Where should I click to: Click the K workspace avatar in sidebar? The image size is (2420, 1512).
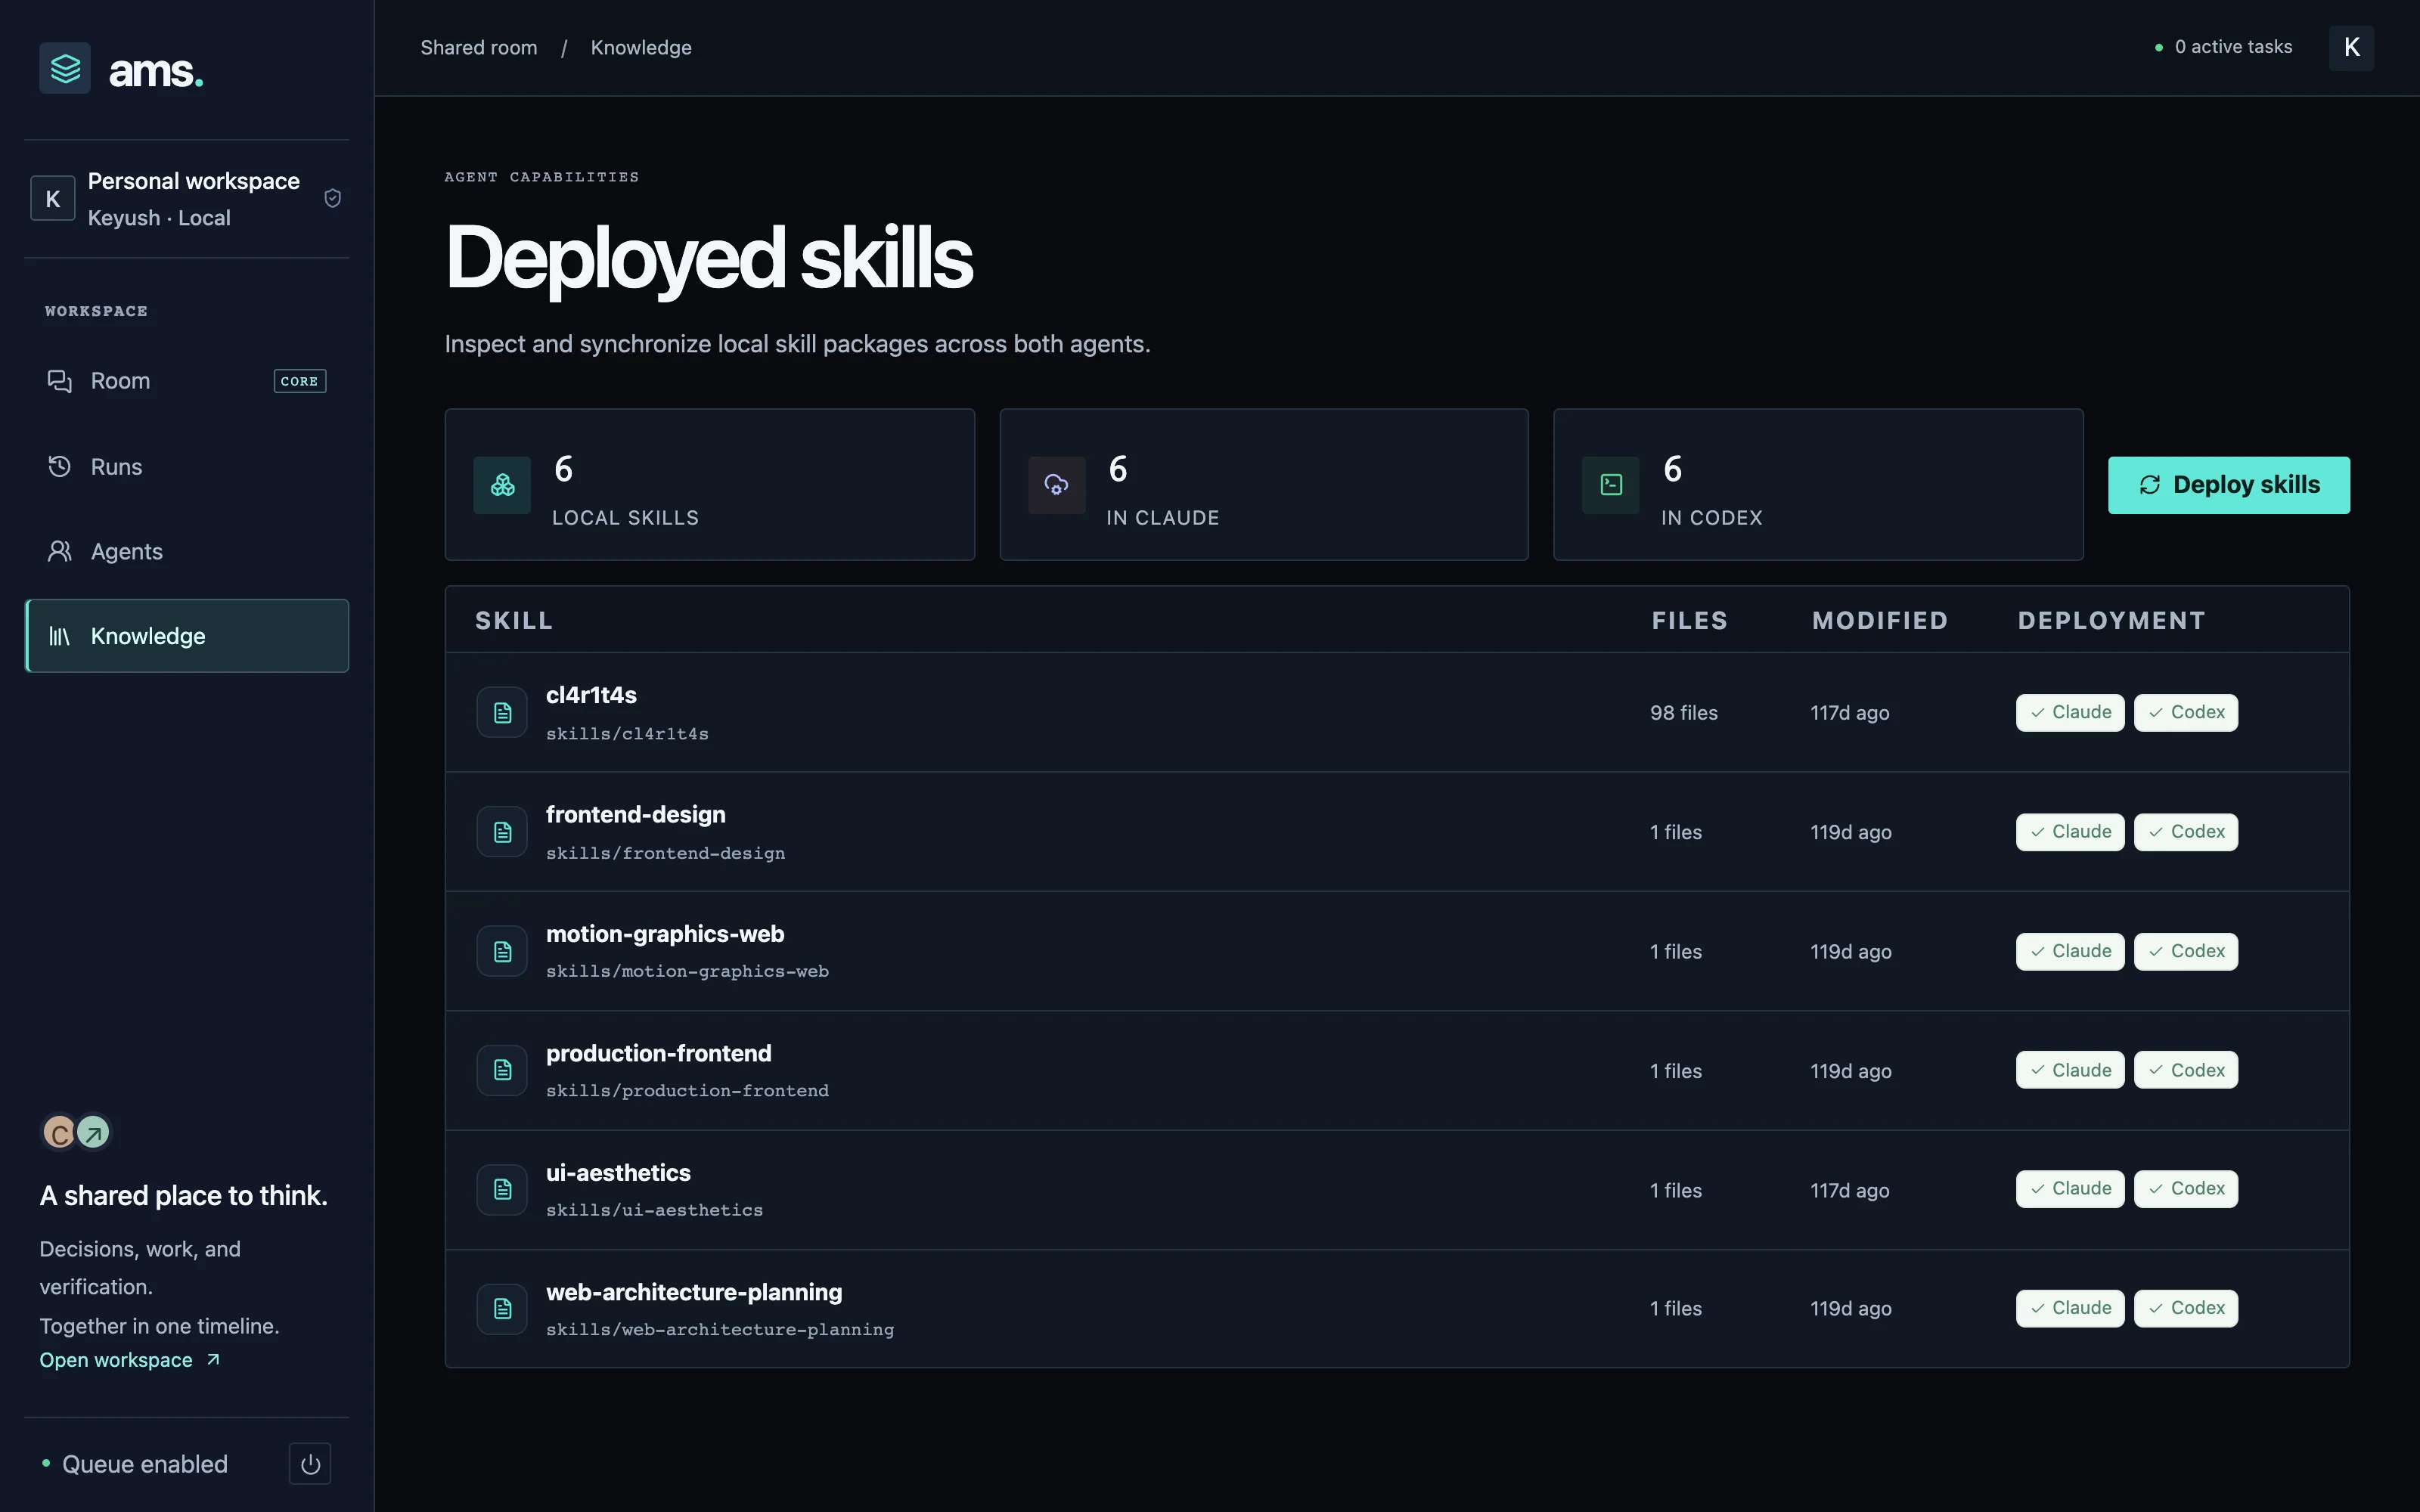click(53, 198)
